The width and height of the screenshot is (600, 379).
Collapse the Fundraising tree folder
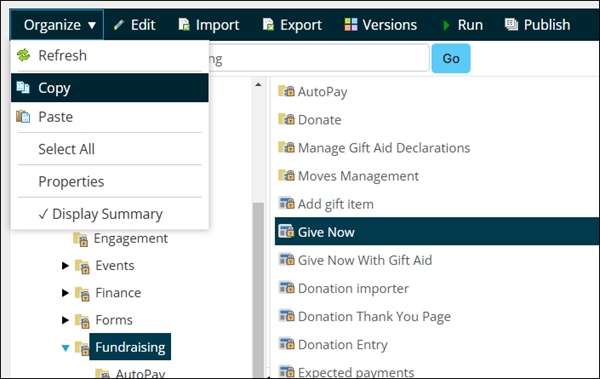(65, 348)
